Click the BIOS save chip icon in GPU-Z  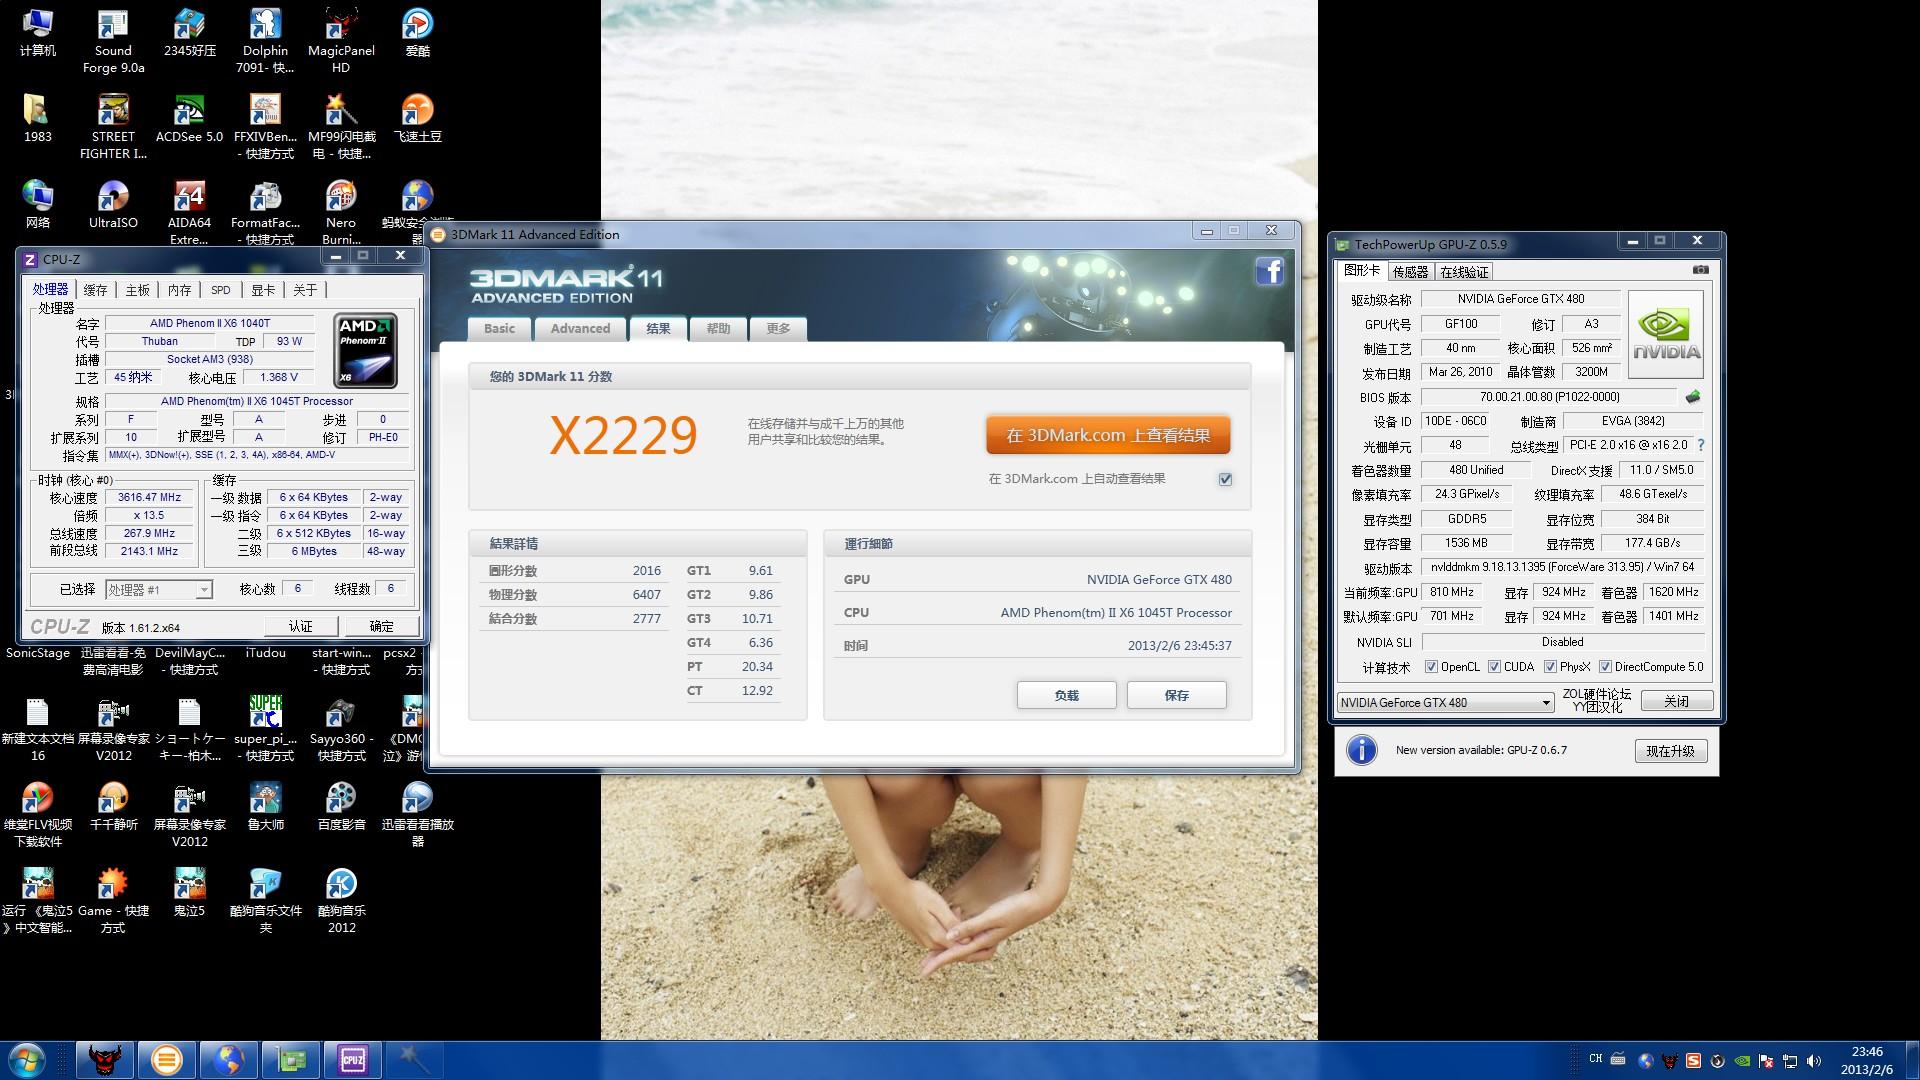click(x=1692, y=397)
